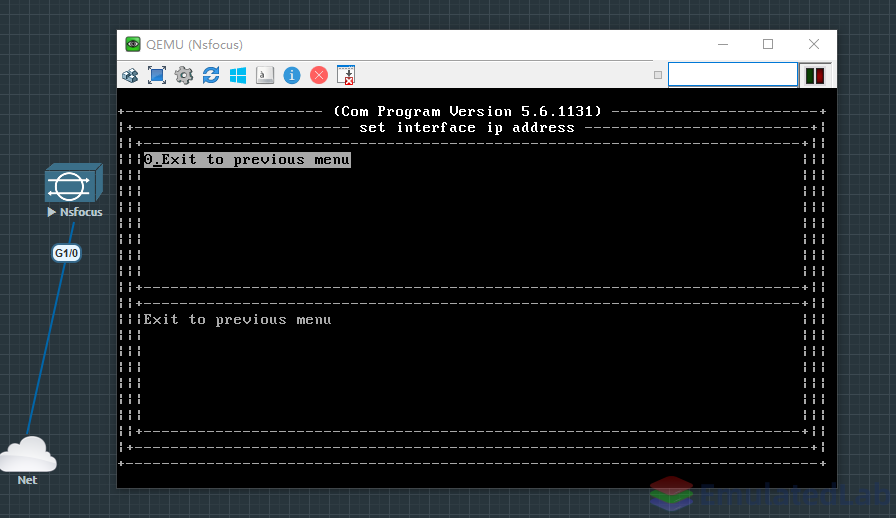Click the blue refresh arrows icon
896x518 pixels.
click(x=211, y=75)
